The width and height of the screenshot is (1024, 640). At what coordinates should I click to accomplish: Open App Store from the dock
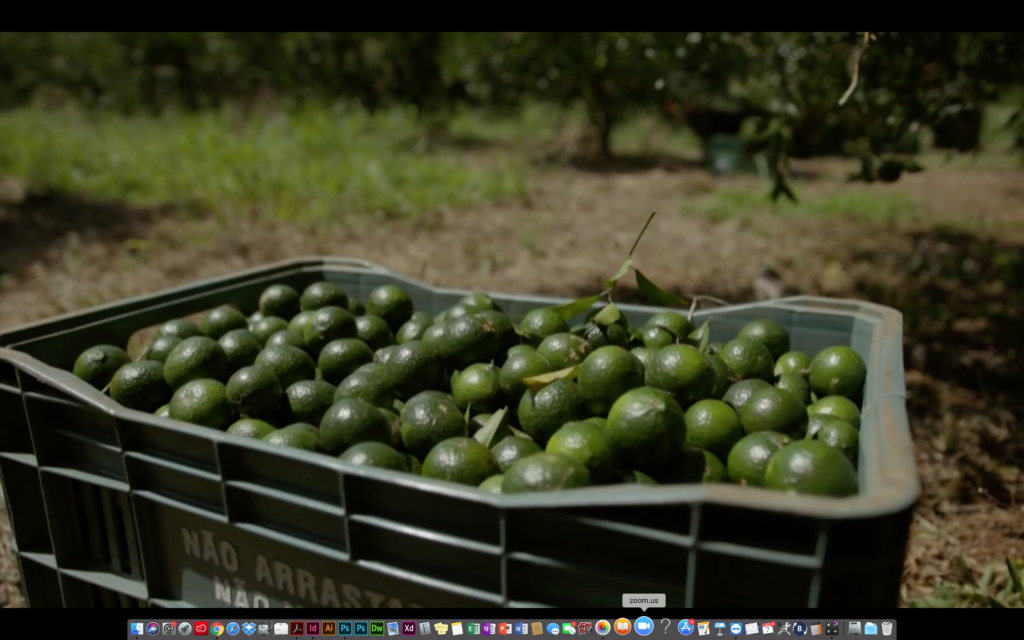click(686, 628)
